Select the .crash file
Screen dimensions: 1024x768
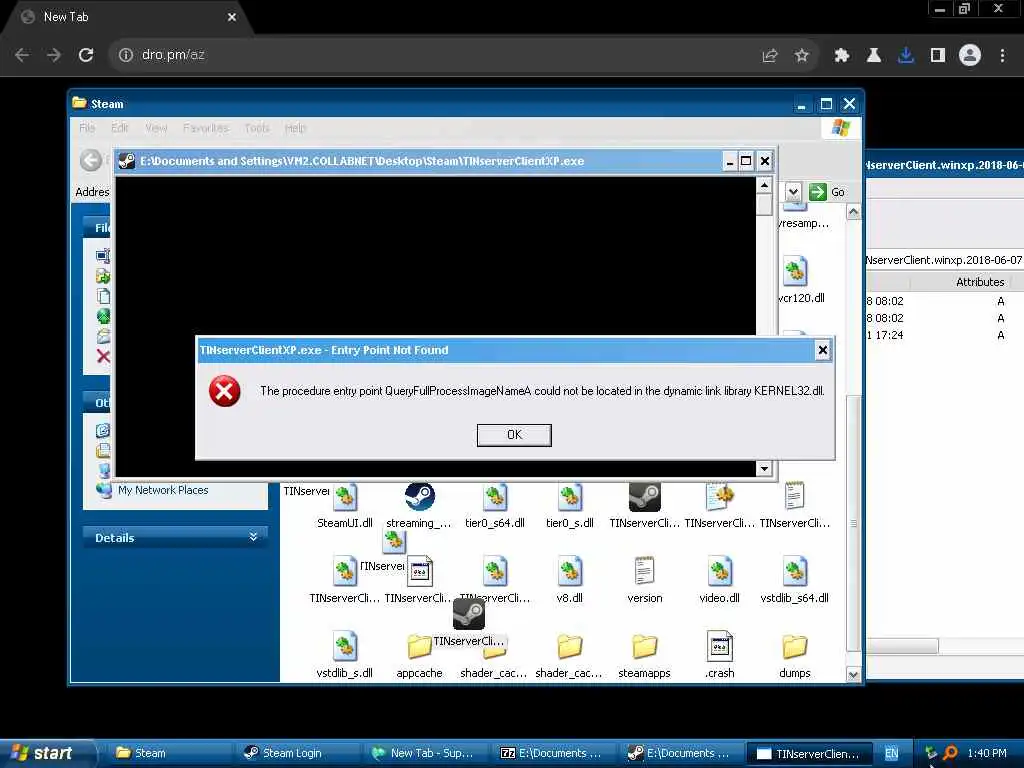coord(720,655)
